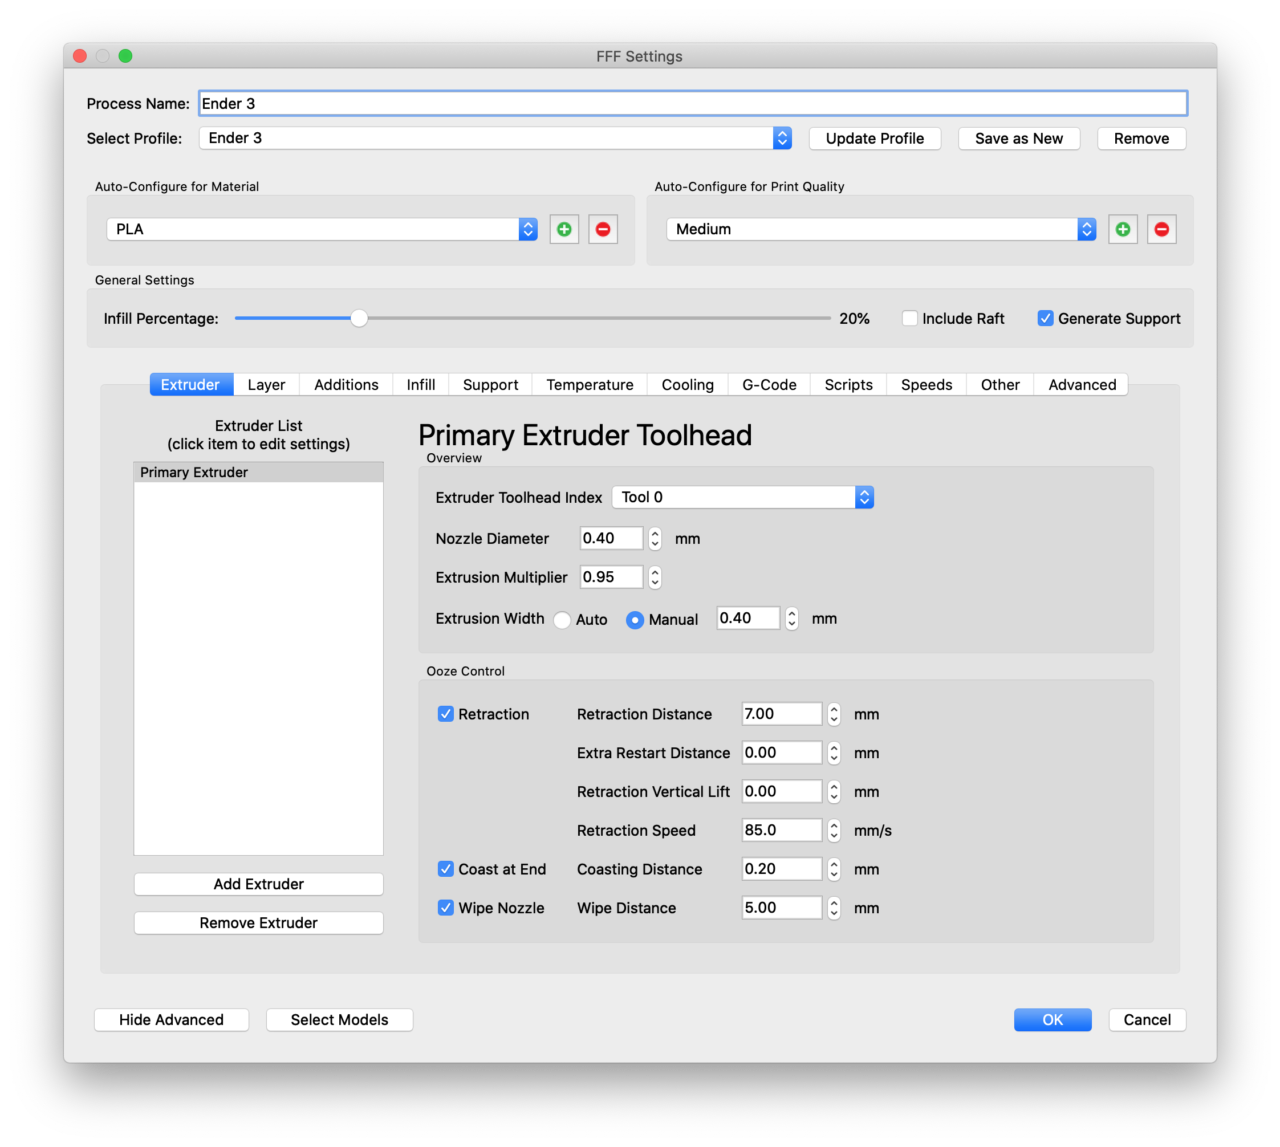The width and height of the screenshot is (1280, 1147).
Task: Click the Retraction Speed stepper arrows
Action: 834,831
